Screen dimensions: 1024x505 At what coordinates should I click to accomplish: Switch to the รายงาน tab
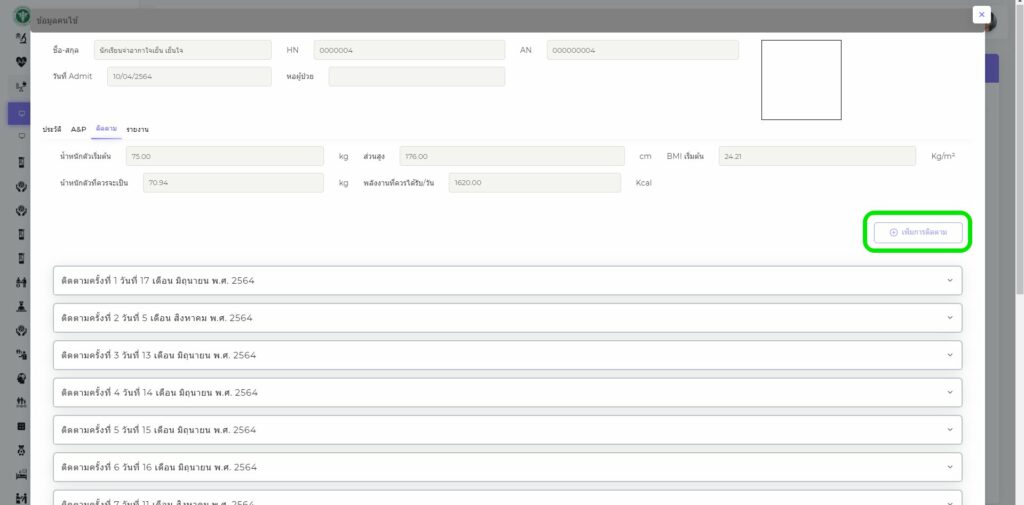pyautogui.click(x=137, y=130)
